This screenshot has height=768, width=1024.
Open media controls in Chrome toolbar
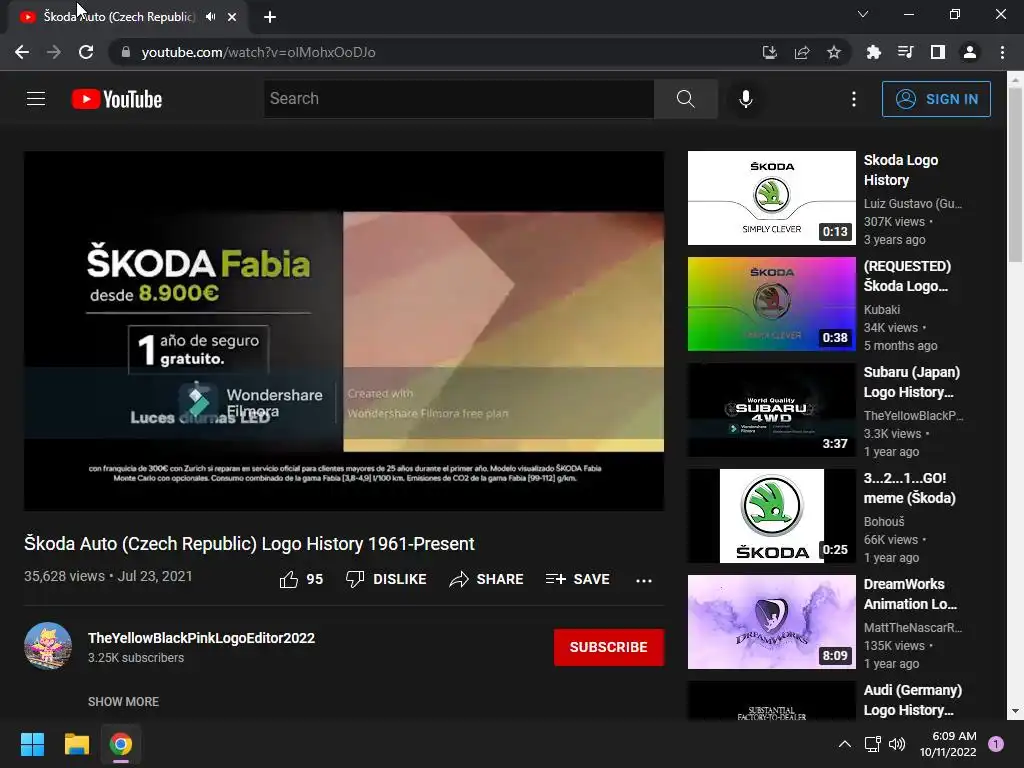pyautogui.click(x=905, y=52)
